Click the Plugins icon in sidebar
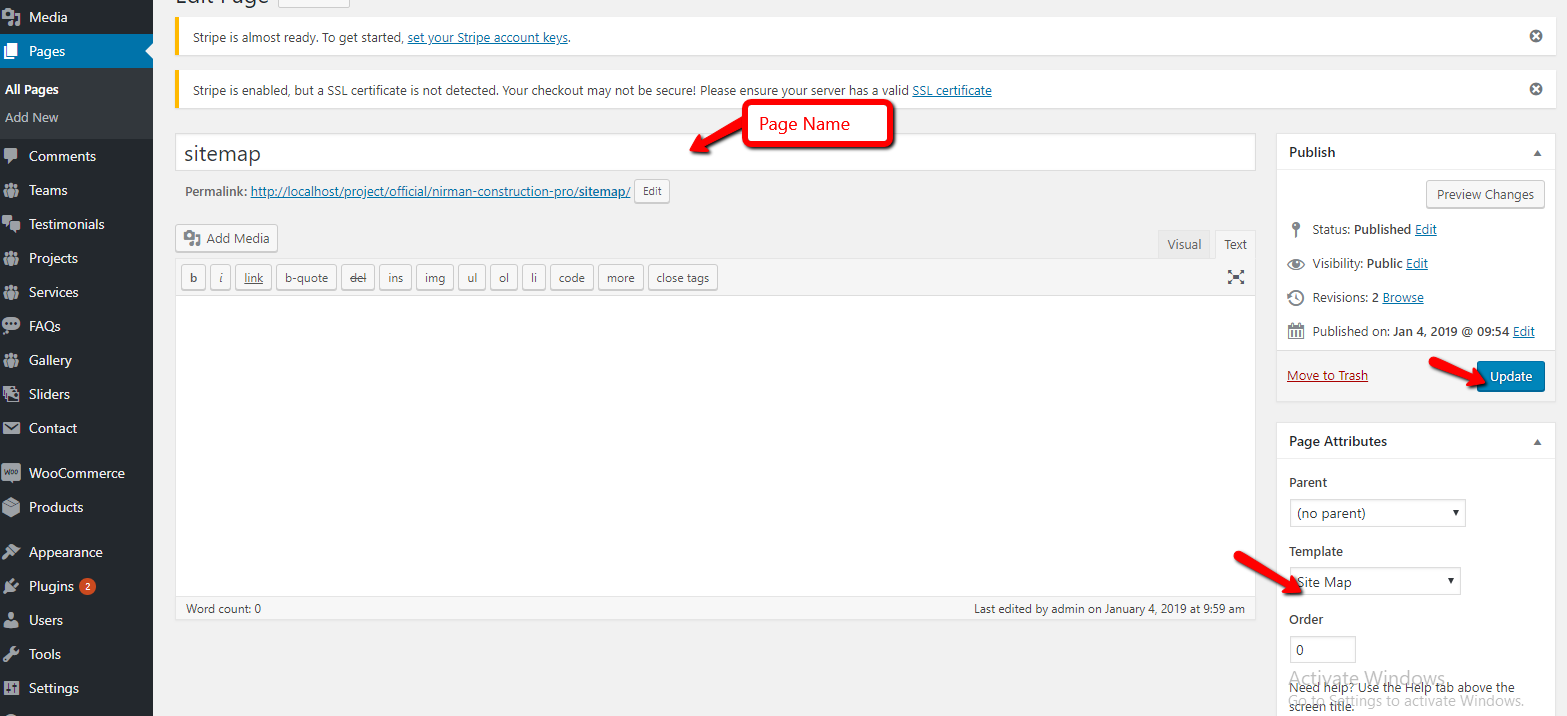Image resolution: width=1567 pixels, height=716 pixels. (x=12, y=586)
